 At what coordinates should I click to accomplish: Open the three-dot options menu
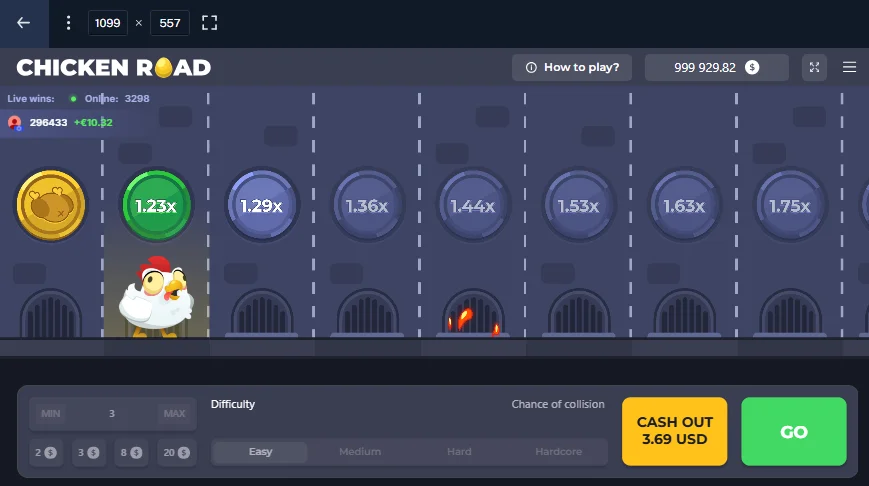click(68, 23)
